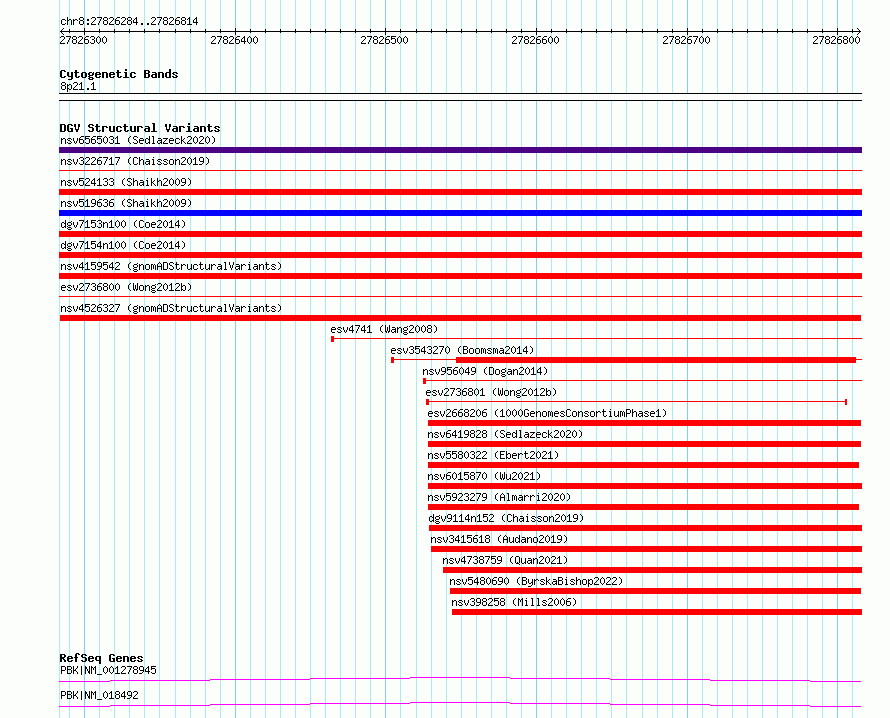This screenshot has width=890, height=718.
Task: Open nsv398258 (Mills2006) variant label
Action: click(514, 602)
